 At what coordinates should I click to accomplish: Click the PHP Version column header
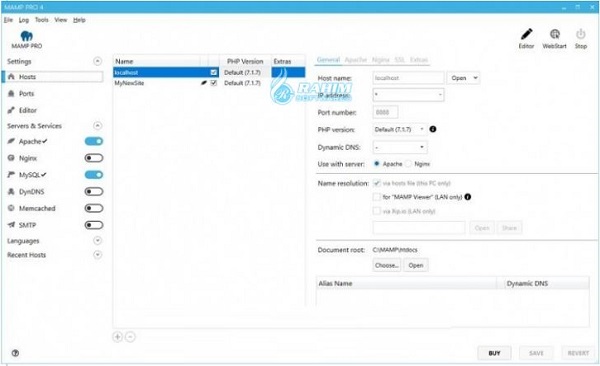(245, 61)
